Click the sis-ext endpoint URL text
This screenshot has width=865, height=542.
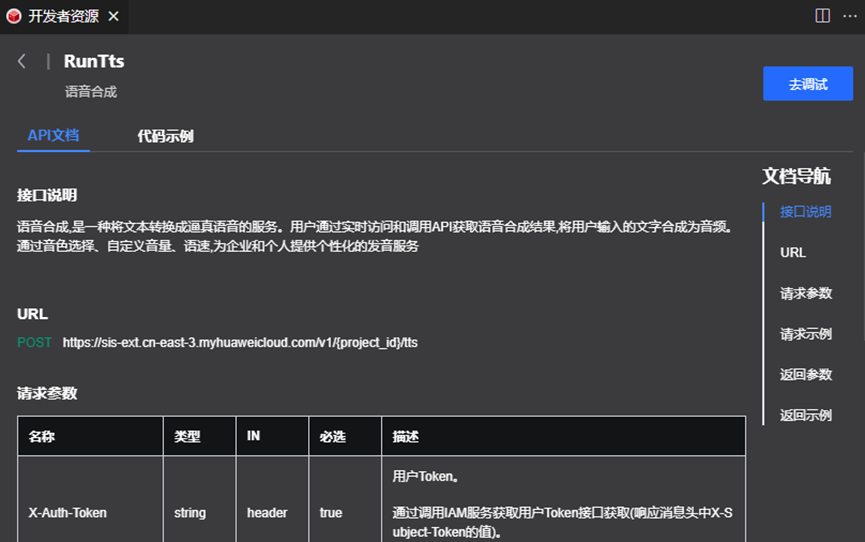pyautogui.click(x=240, y=343)
